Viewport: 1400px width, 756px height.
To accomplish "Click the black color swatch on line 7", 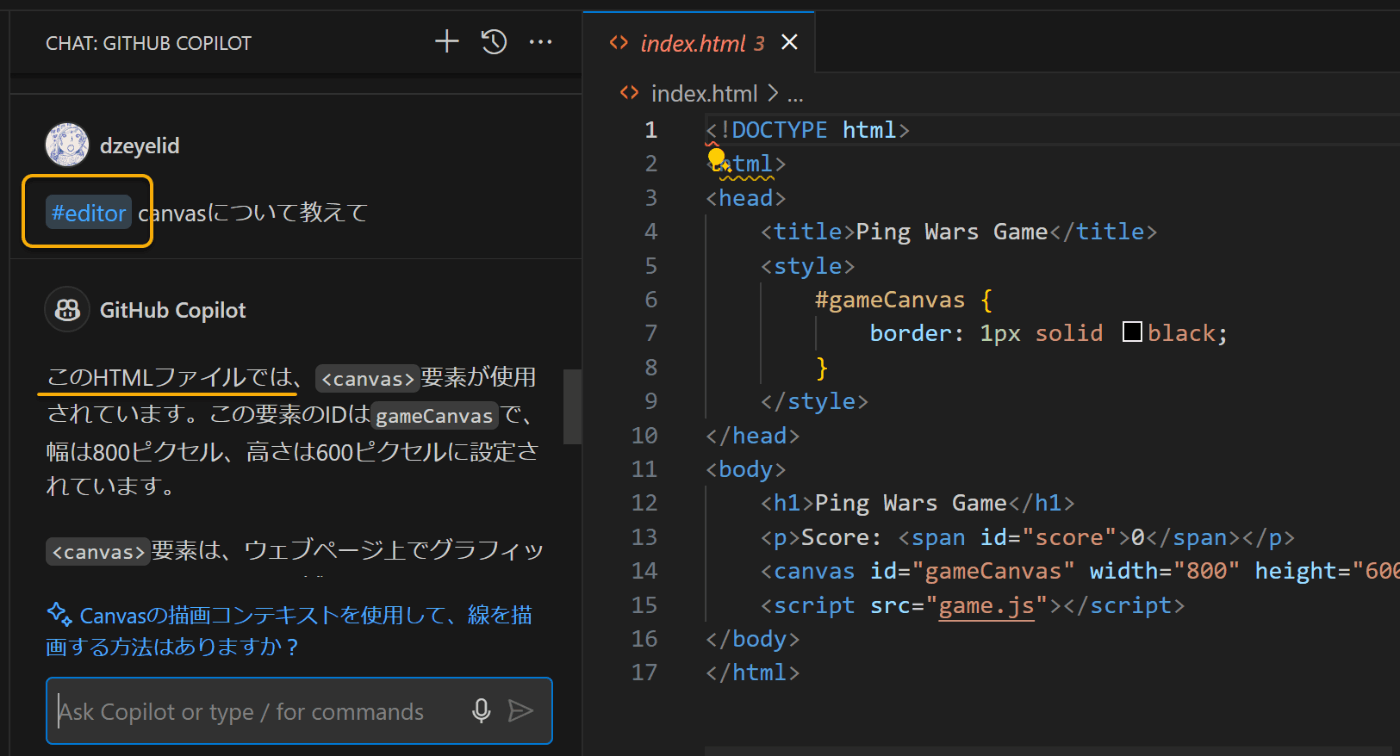I will 1132,333.
